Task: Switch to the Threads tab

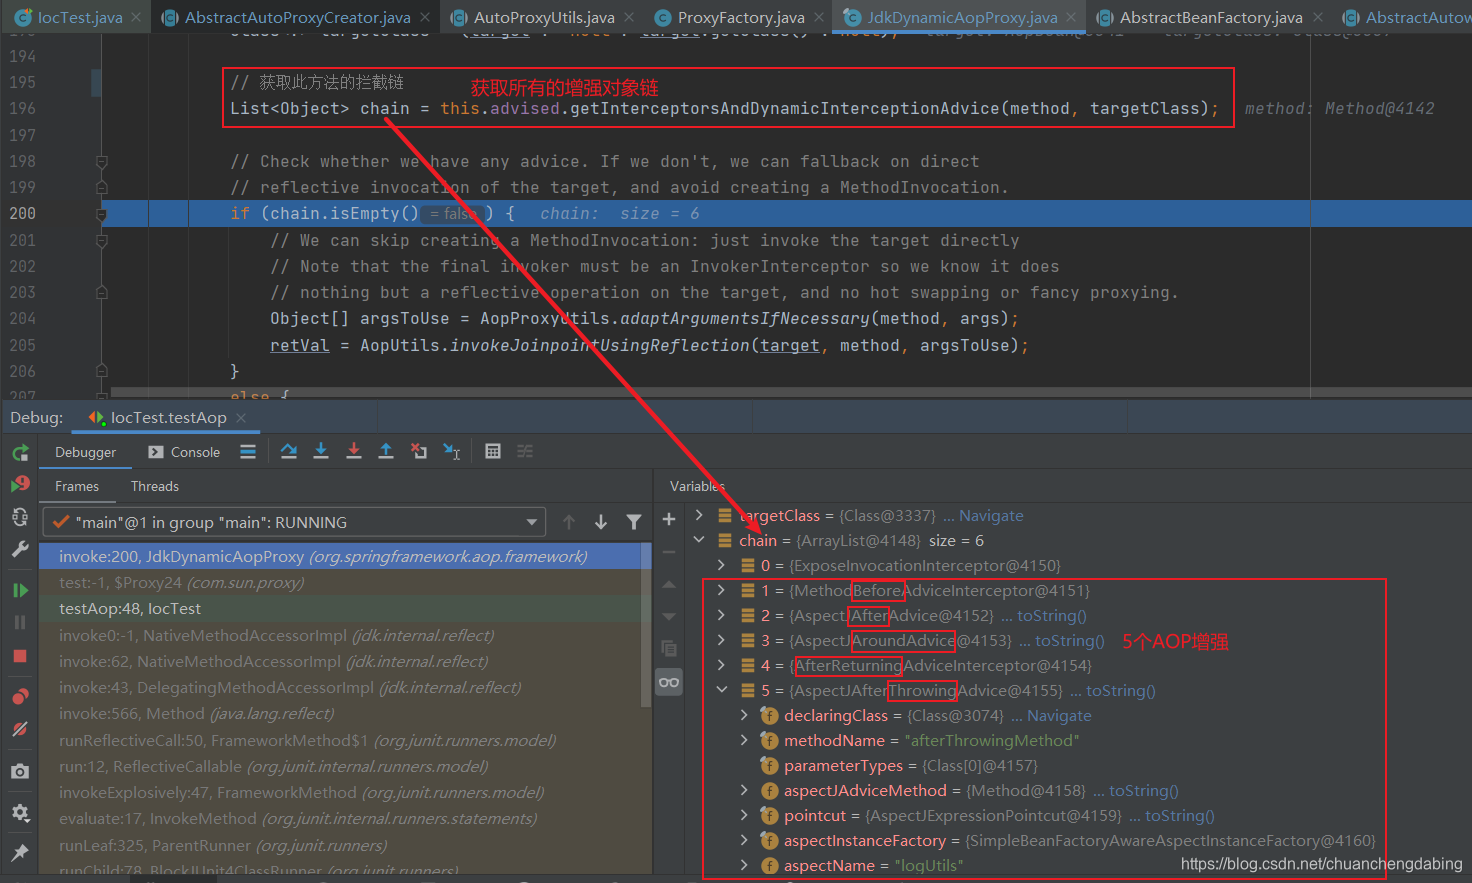Action: coord(155,486)
